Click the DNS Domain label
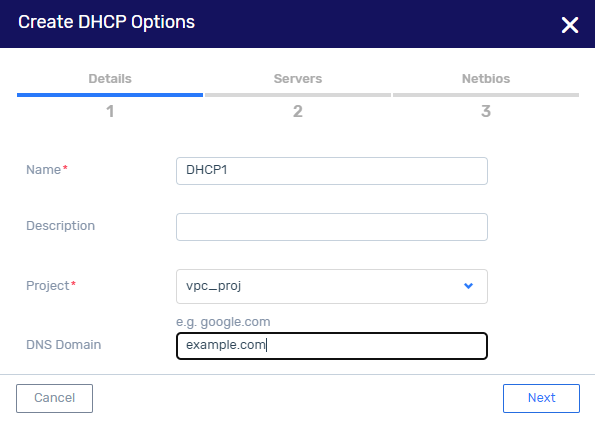This screenshot has width=595, height=421. pos(64,345)
